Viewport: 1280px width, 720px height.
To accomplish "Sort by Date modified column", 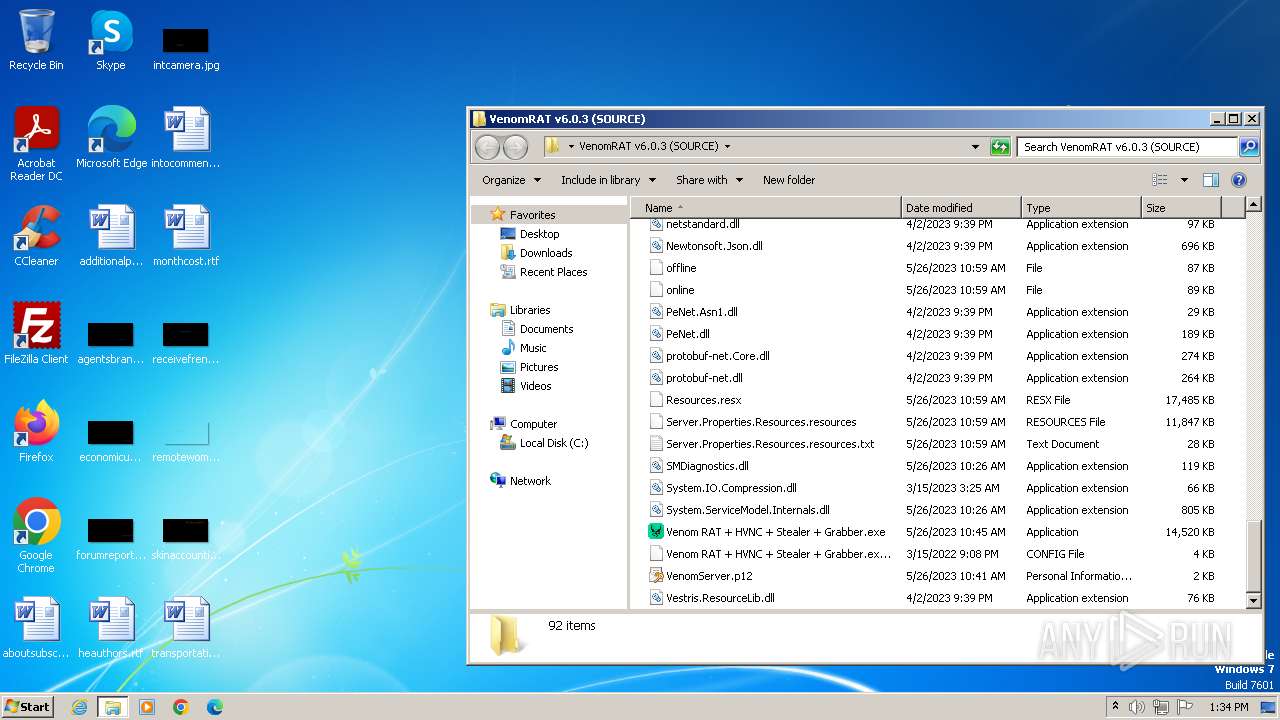I will coord(961,208).
